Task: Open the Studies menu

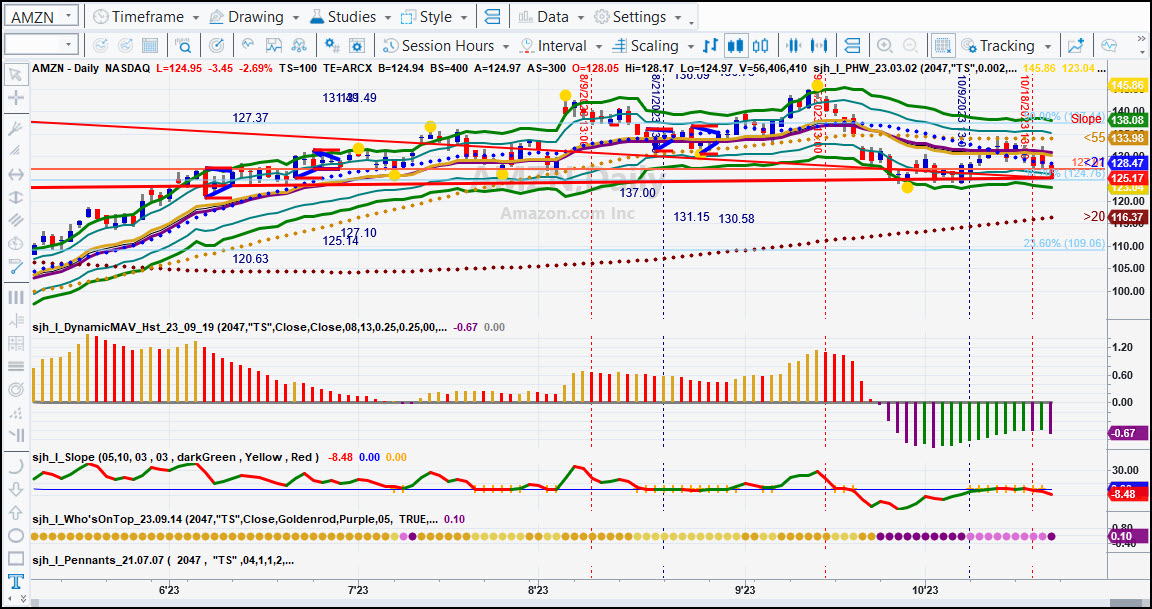Action: [x=350, y=16]
